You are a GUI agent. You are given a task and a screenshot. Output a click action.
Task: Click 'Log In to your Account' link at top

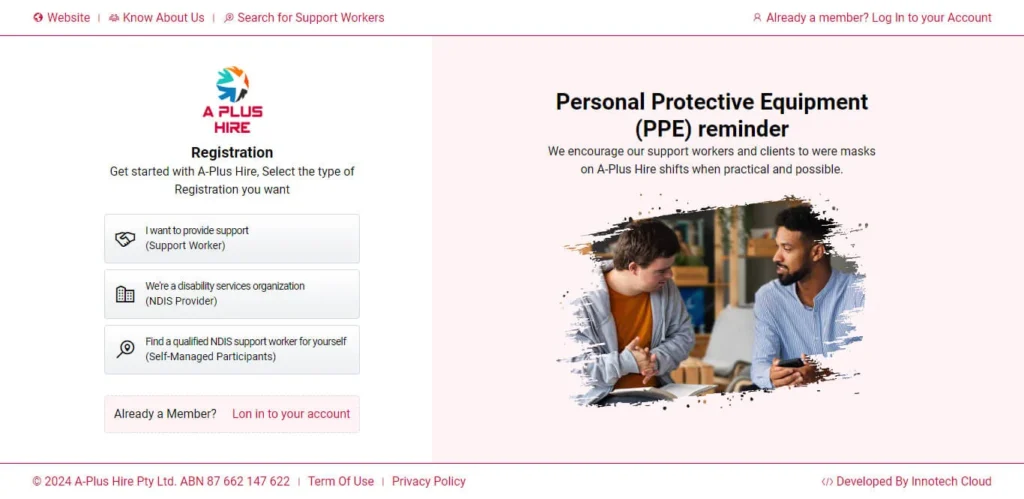(931, 18)
